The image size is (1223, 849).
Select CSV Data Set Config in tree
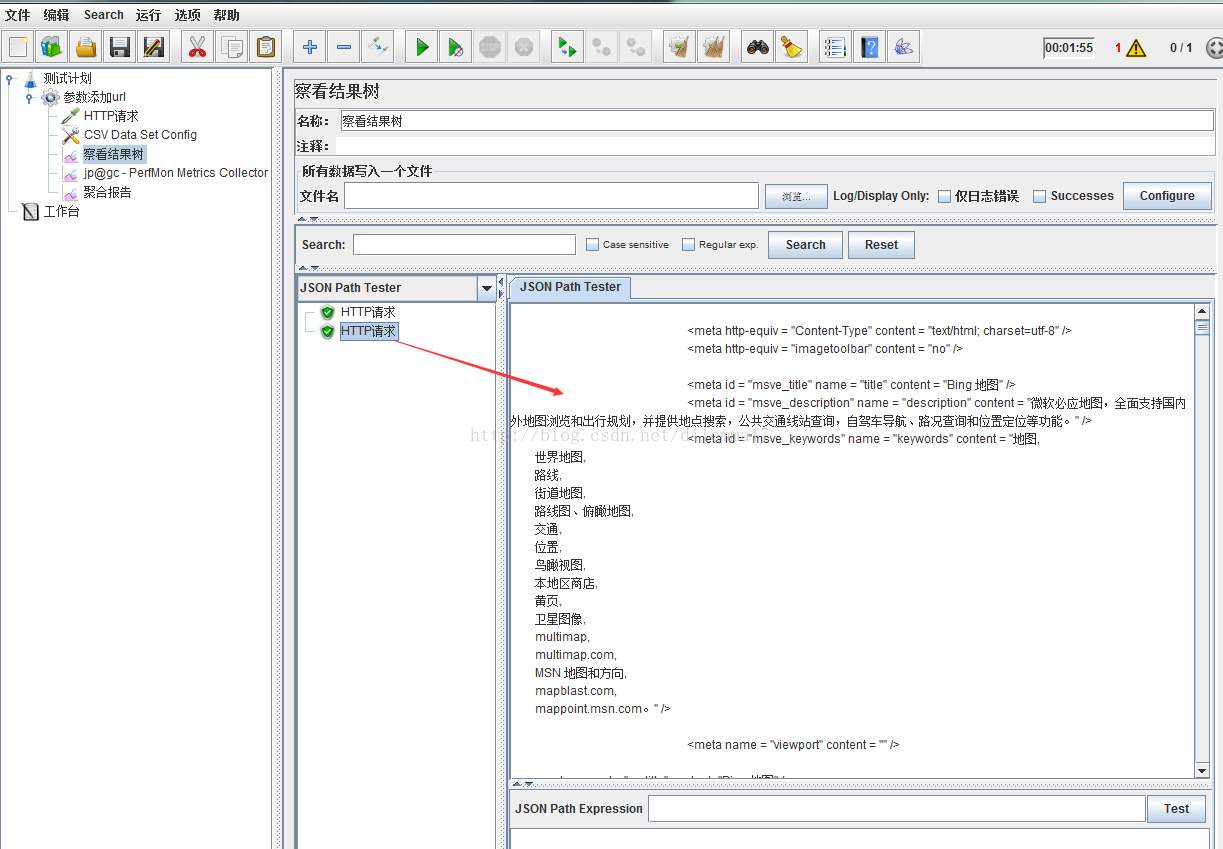pyautogui.click(x=140, y=135)
